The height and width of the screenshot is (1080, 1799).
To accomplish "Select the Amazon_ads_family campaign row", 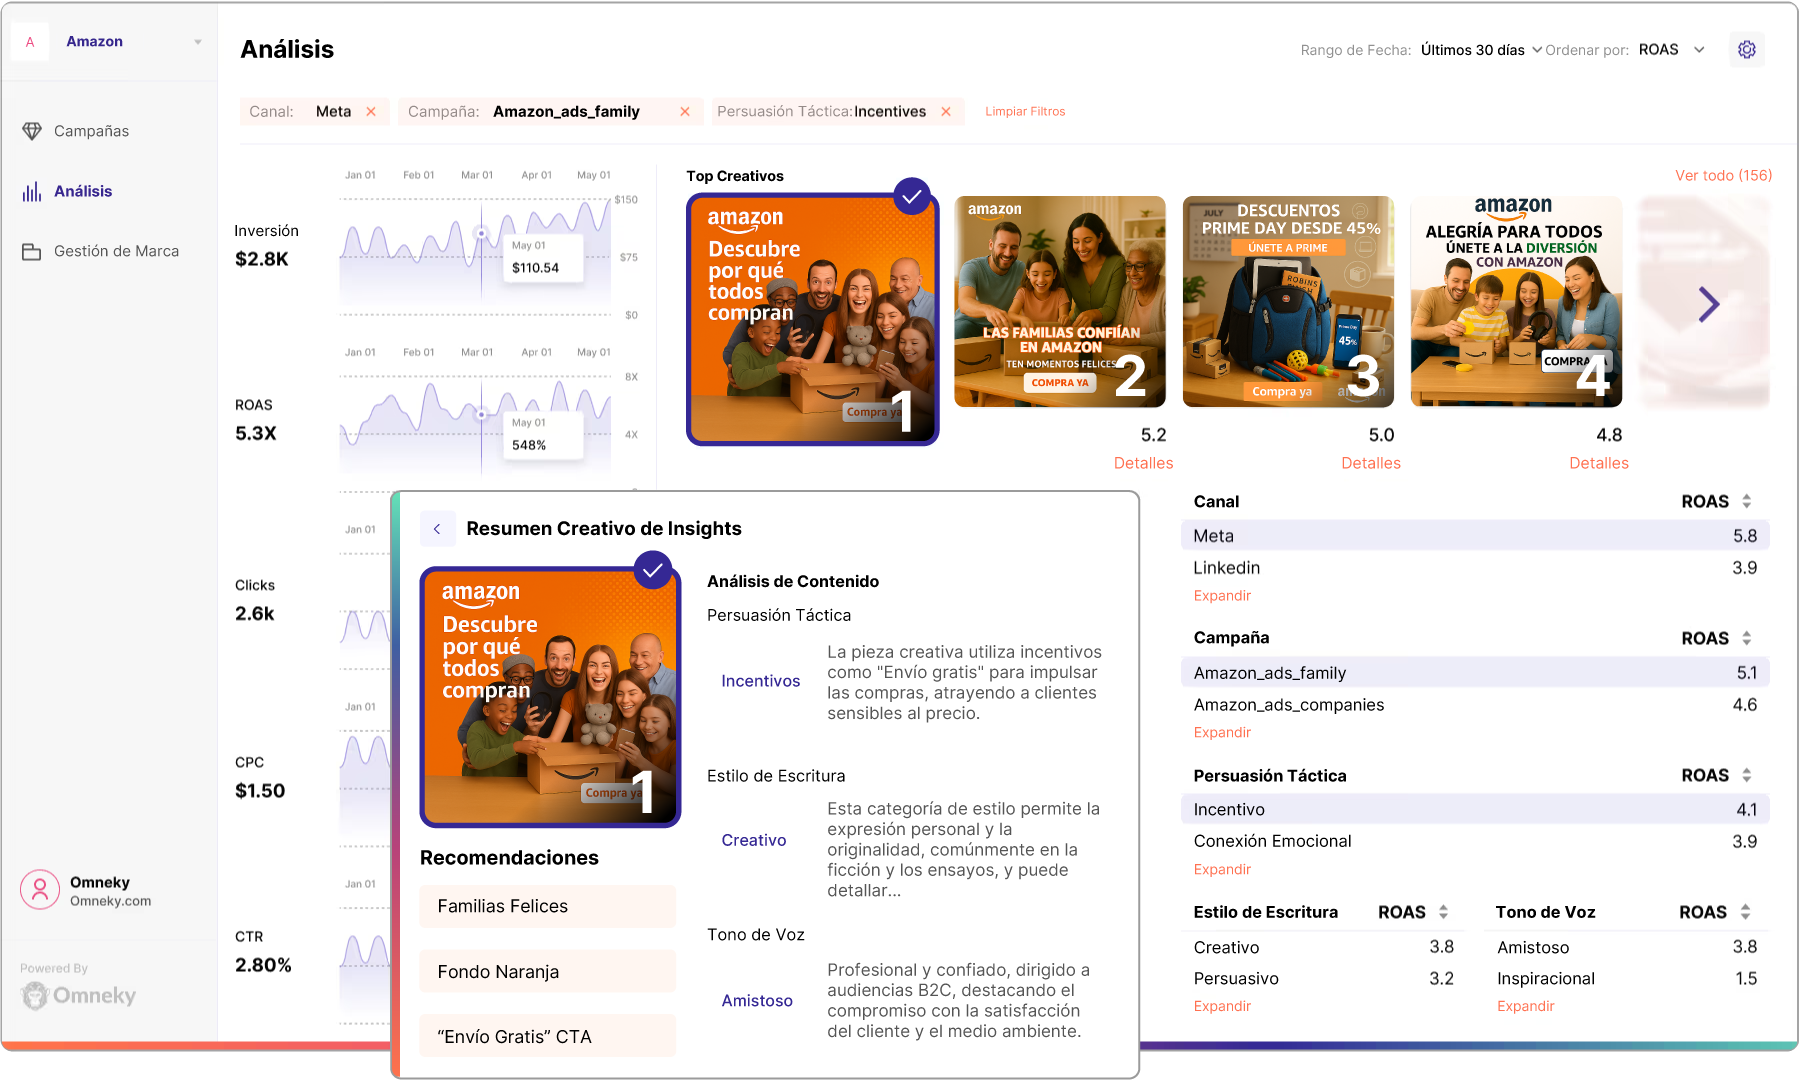I will [1475, 673].
